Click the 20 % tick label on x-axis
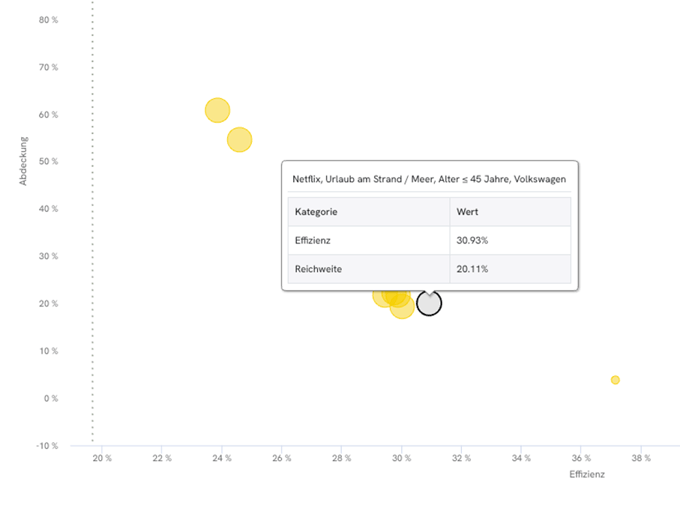Image resolution: width=680 pixels, height=511 pixels. pos(102,458)
